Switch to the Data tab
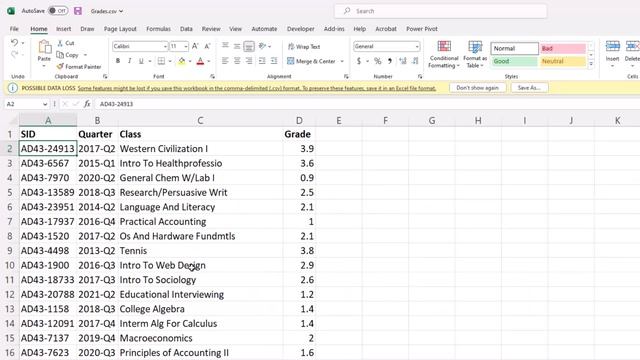Image resolution: width=640 pixels, height=360 pixels. click(186, 29)
